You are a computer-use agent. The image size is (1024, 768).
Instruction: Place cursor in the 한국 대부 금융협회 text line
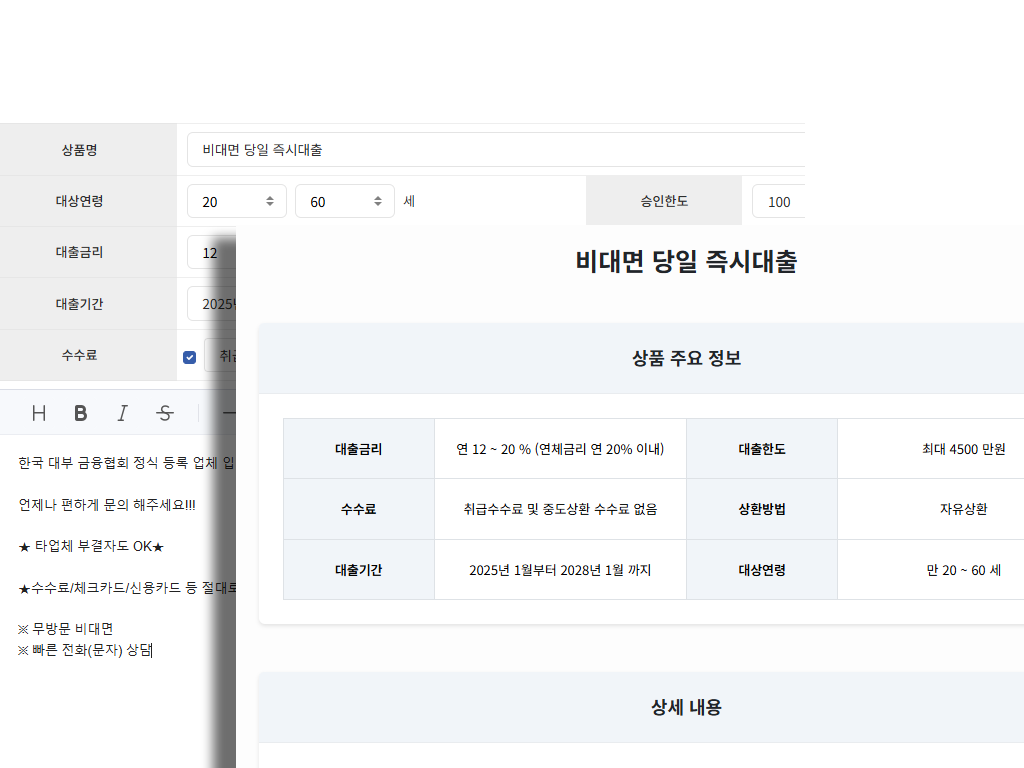point(100,463)
